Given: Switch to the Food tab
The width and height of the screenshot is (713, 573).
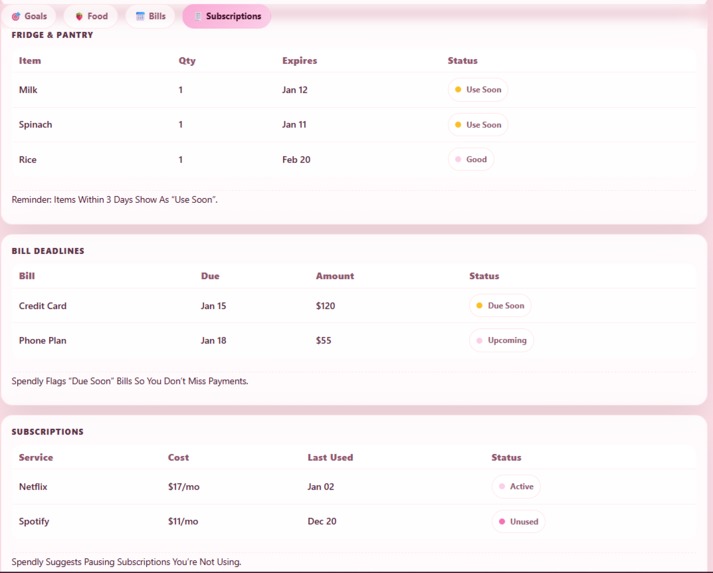Looking at the screenshot, I should (x=91, y=16).
